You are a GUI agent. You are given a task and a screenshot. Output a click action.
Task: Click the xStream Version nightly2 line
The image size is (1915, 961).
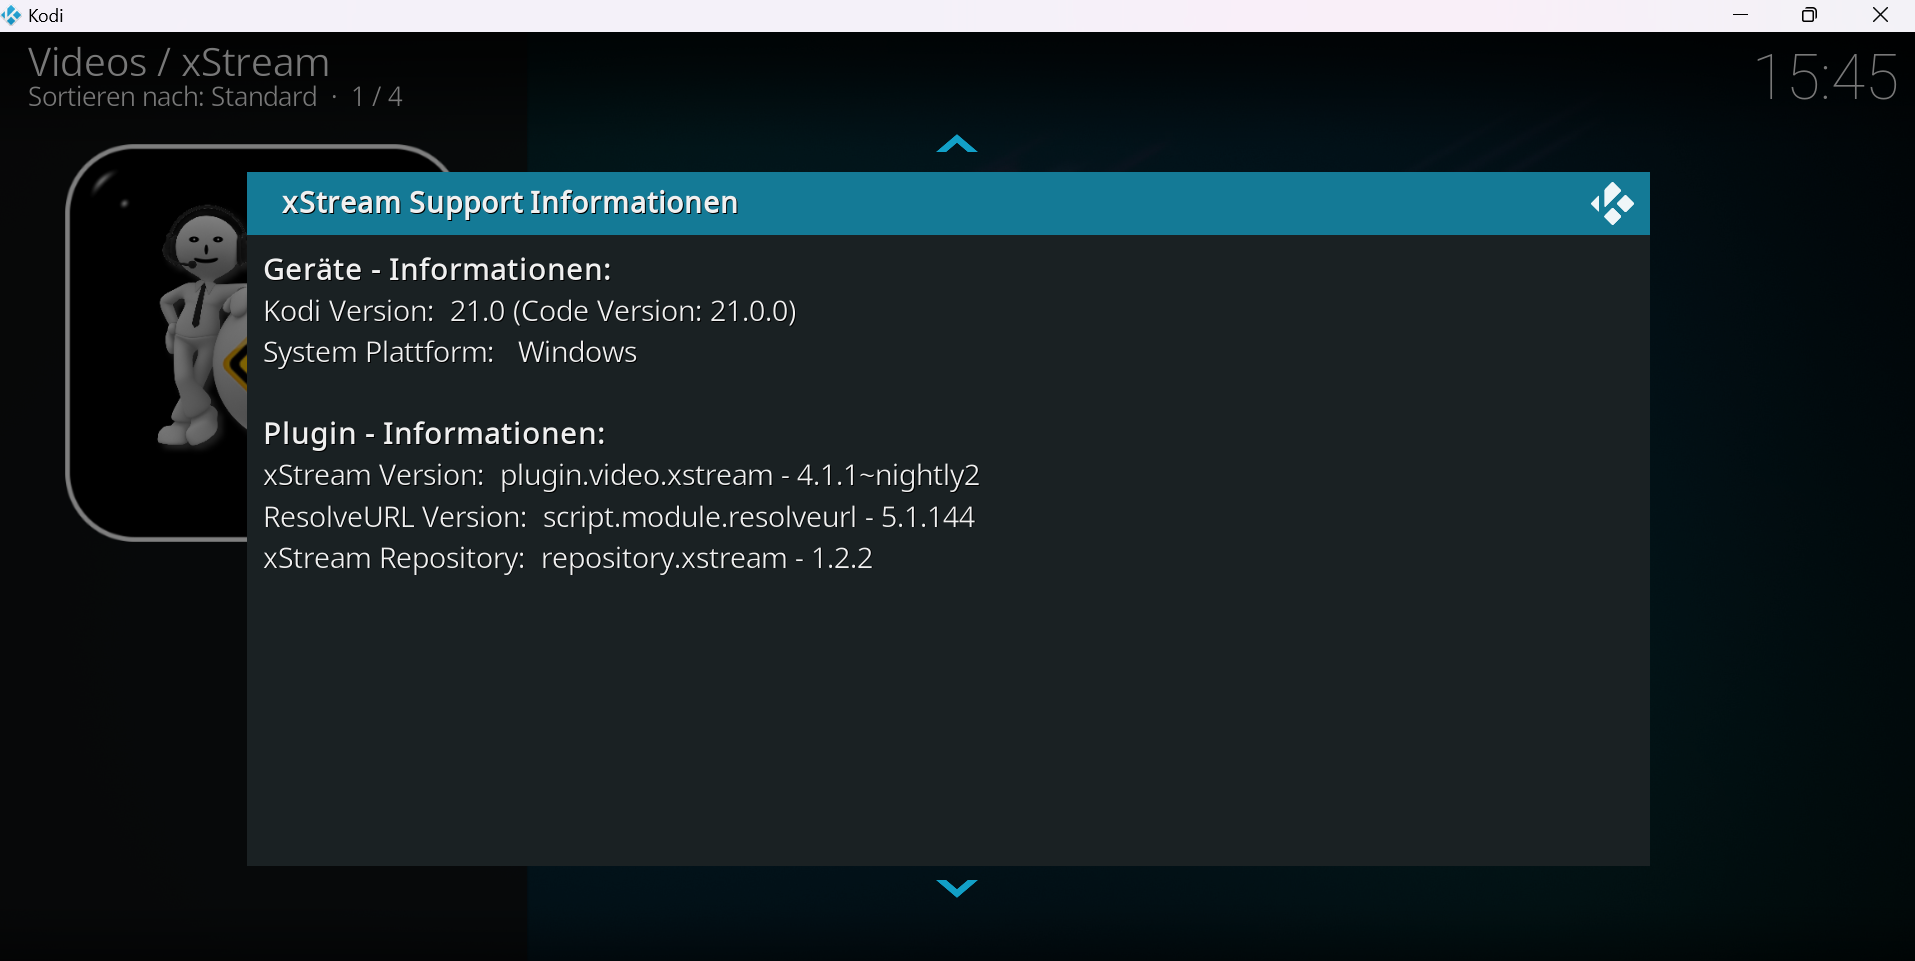(x=621, y=476)
